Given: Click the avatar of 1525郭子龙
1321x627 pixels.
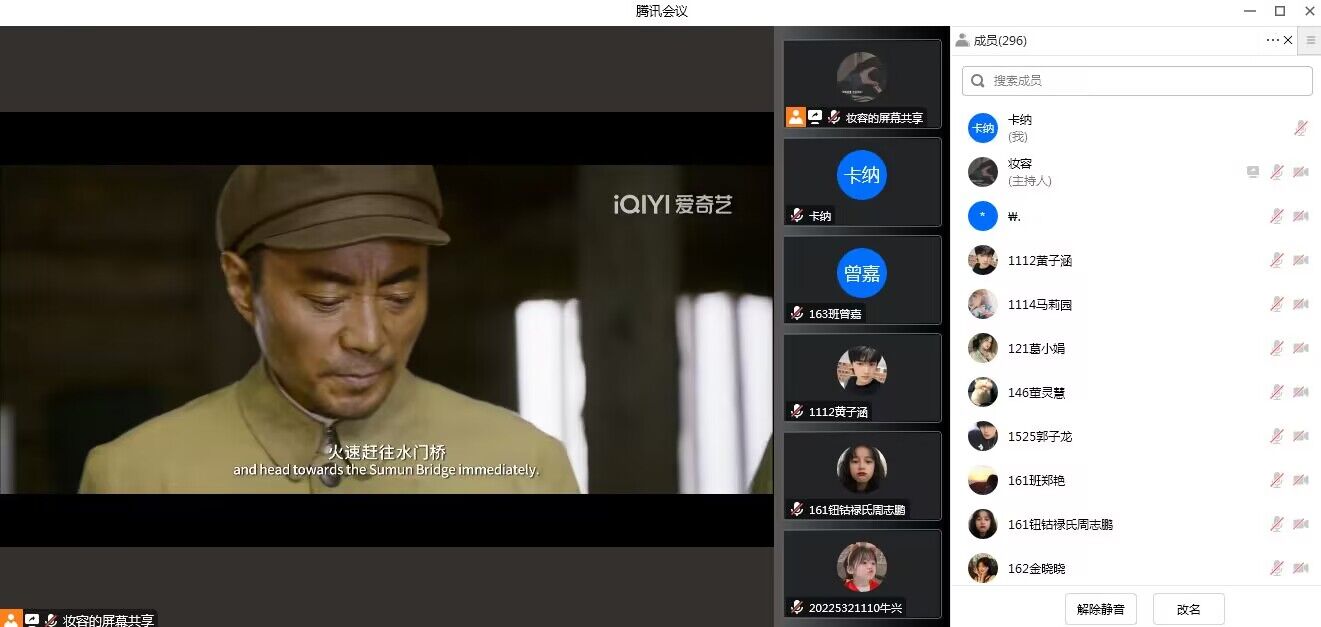Looking at the screenshot, I should (x=983, y=436).
